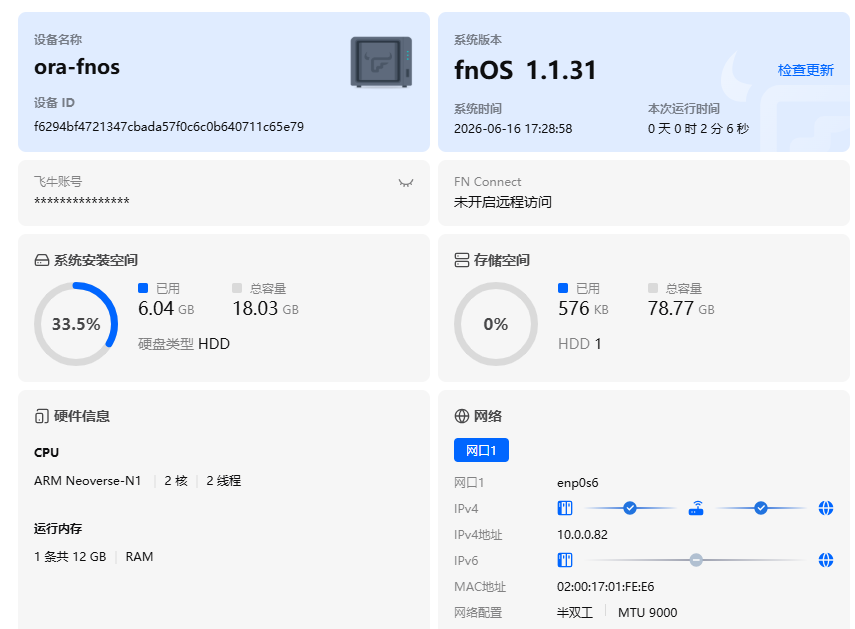Image resolution: width=855 pixels, height=629 pixels.
Task: Click the 78.77 GB total capacity
Action: (681, 309)
